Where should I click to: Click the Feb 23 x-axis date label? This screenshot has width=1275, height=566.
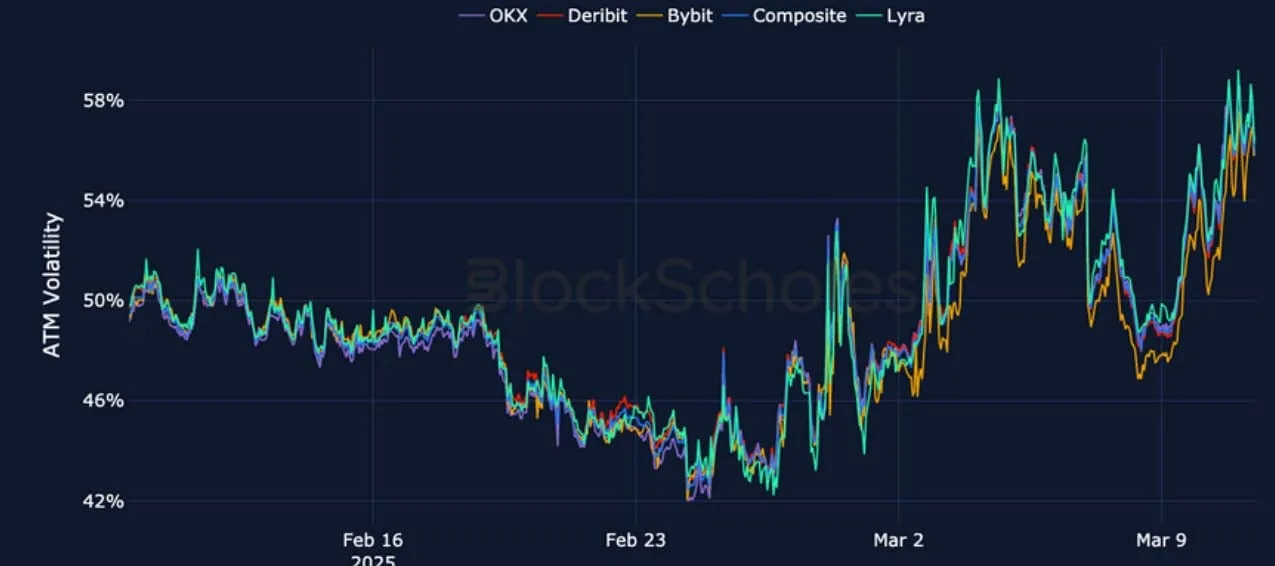(635, 540)
